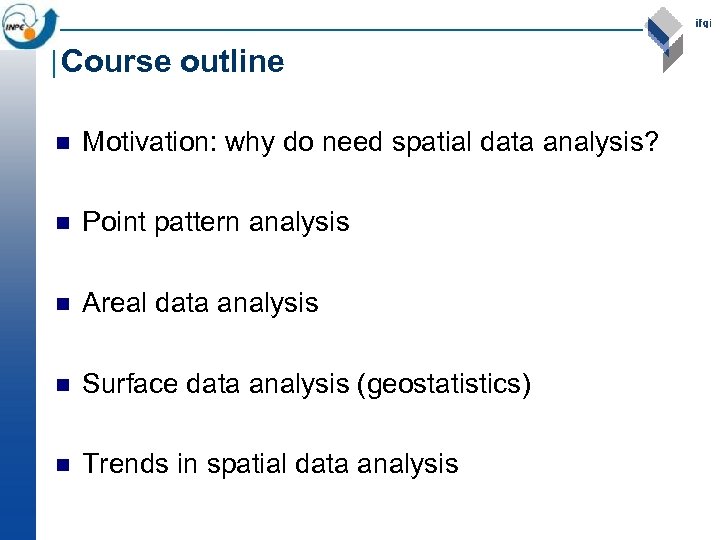Image resolution: width=720 pixels, height=540 pixels.
Task: Open the "Motivation: why do need spatial" line
Action: 370,143
